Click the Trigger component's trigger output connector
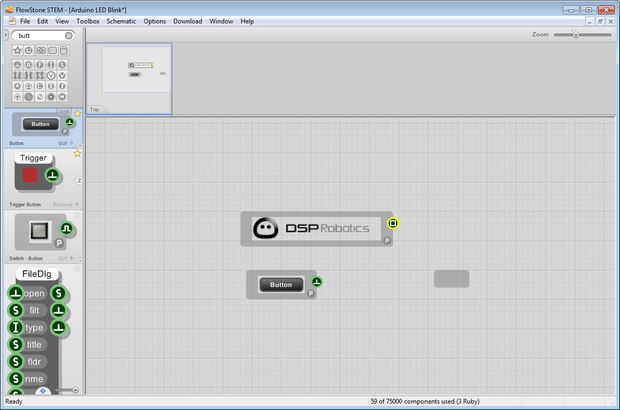This screenshot has width=620, height=410. (52, 175)
